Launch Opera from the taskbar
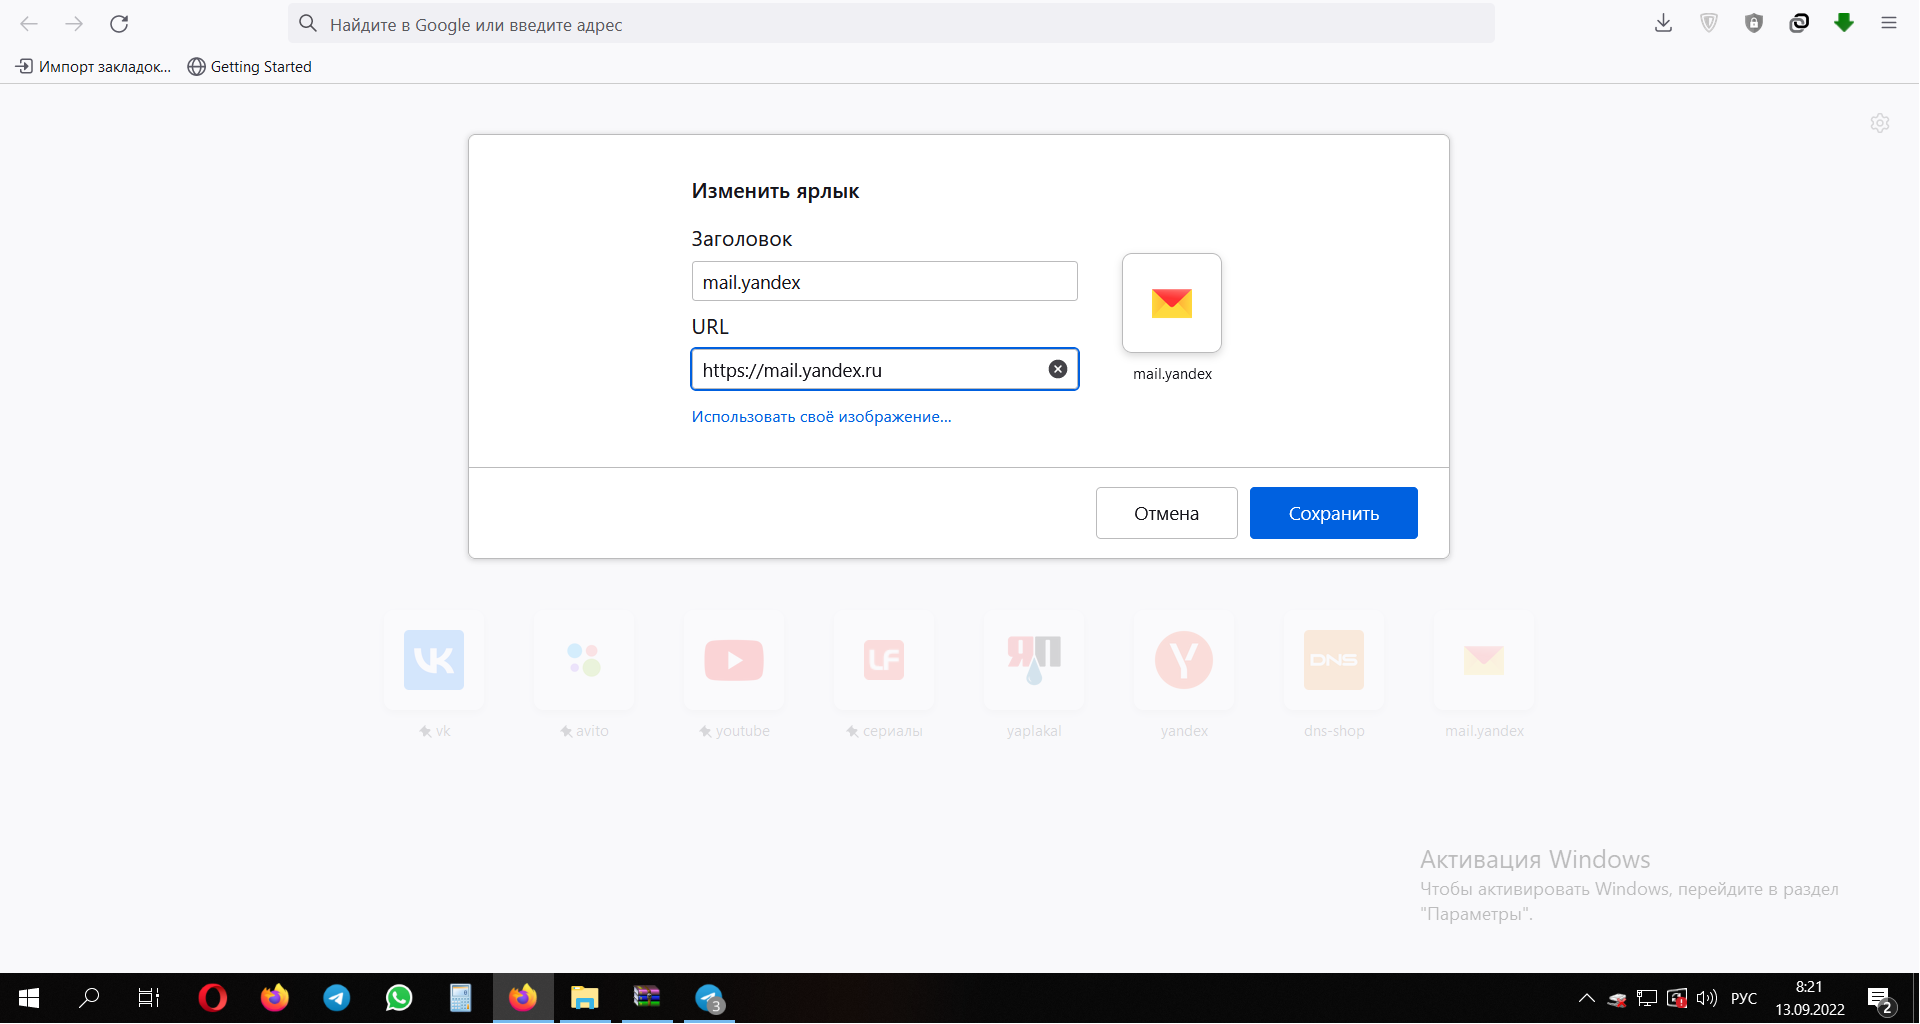Screen dimensions: 1920x1024 213,998
